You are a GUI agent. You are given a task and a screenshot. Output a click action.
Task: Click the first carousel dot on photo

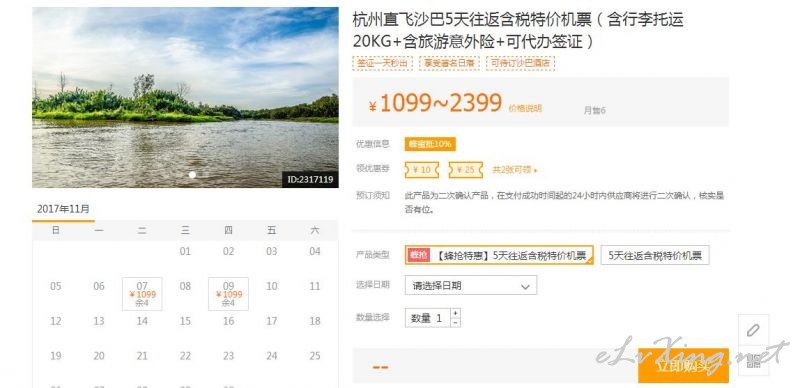[x=192, y=175]
